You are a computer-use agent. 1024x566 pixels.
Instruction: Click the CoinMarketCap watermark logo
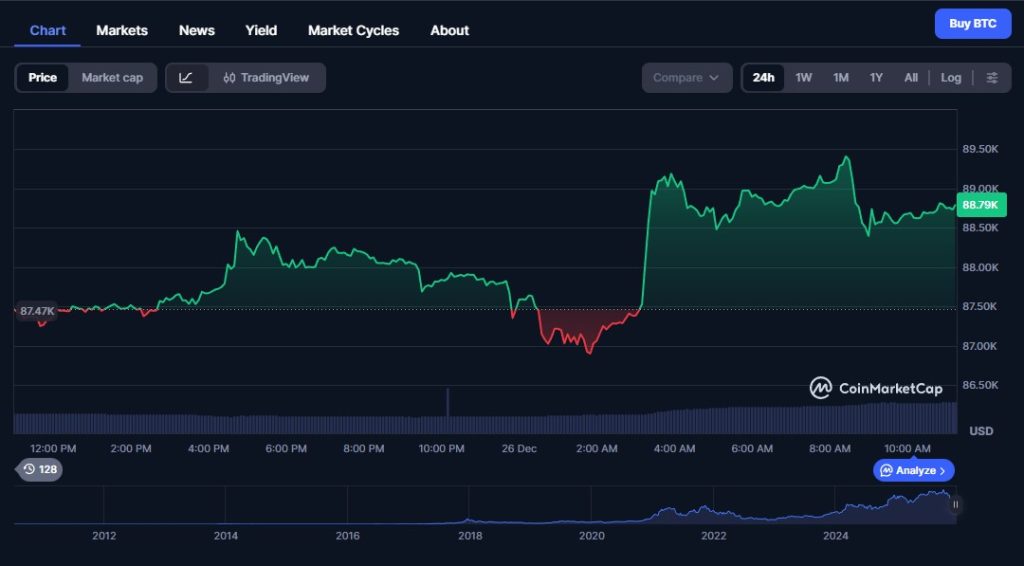click(876, 388)
